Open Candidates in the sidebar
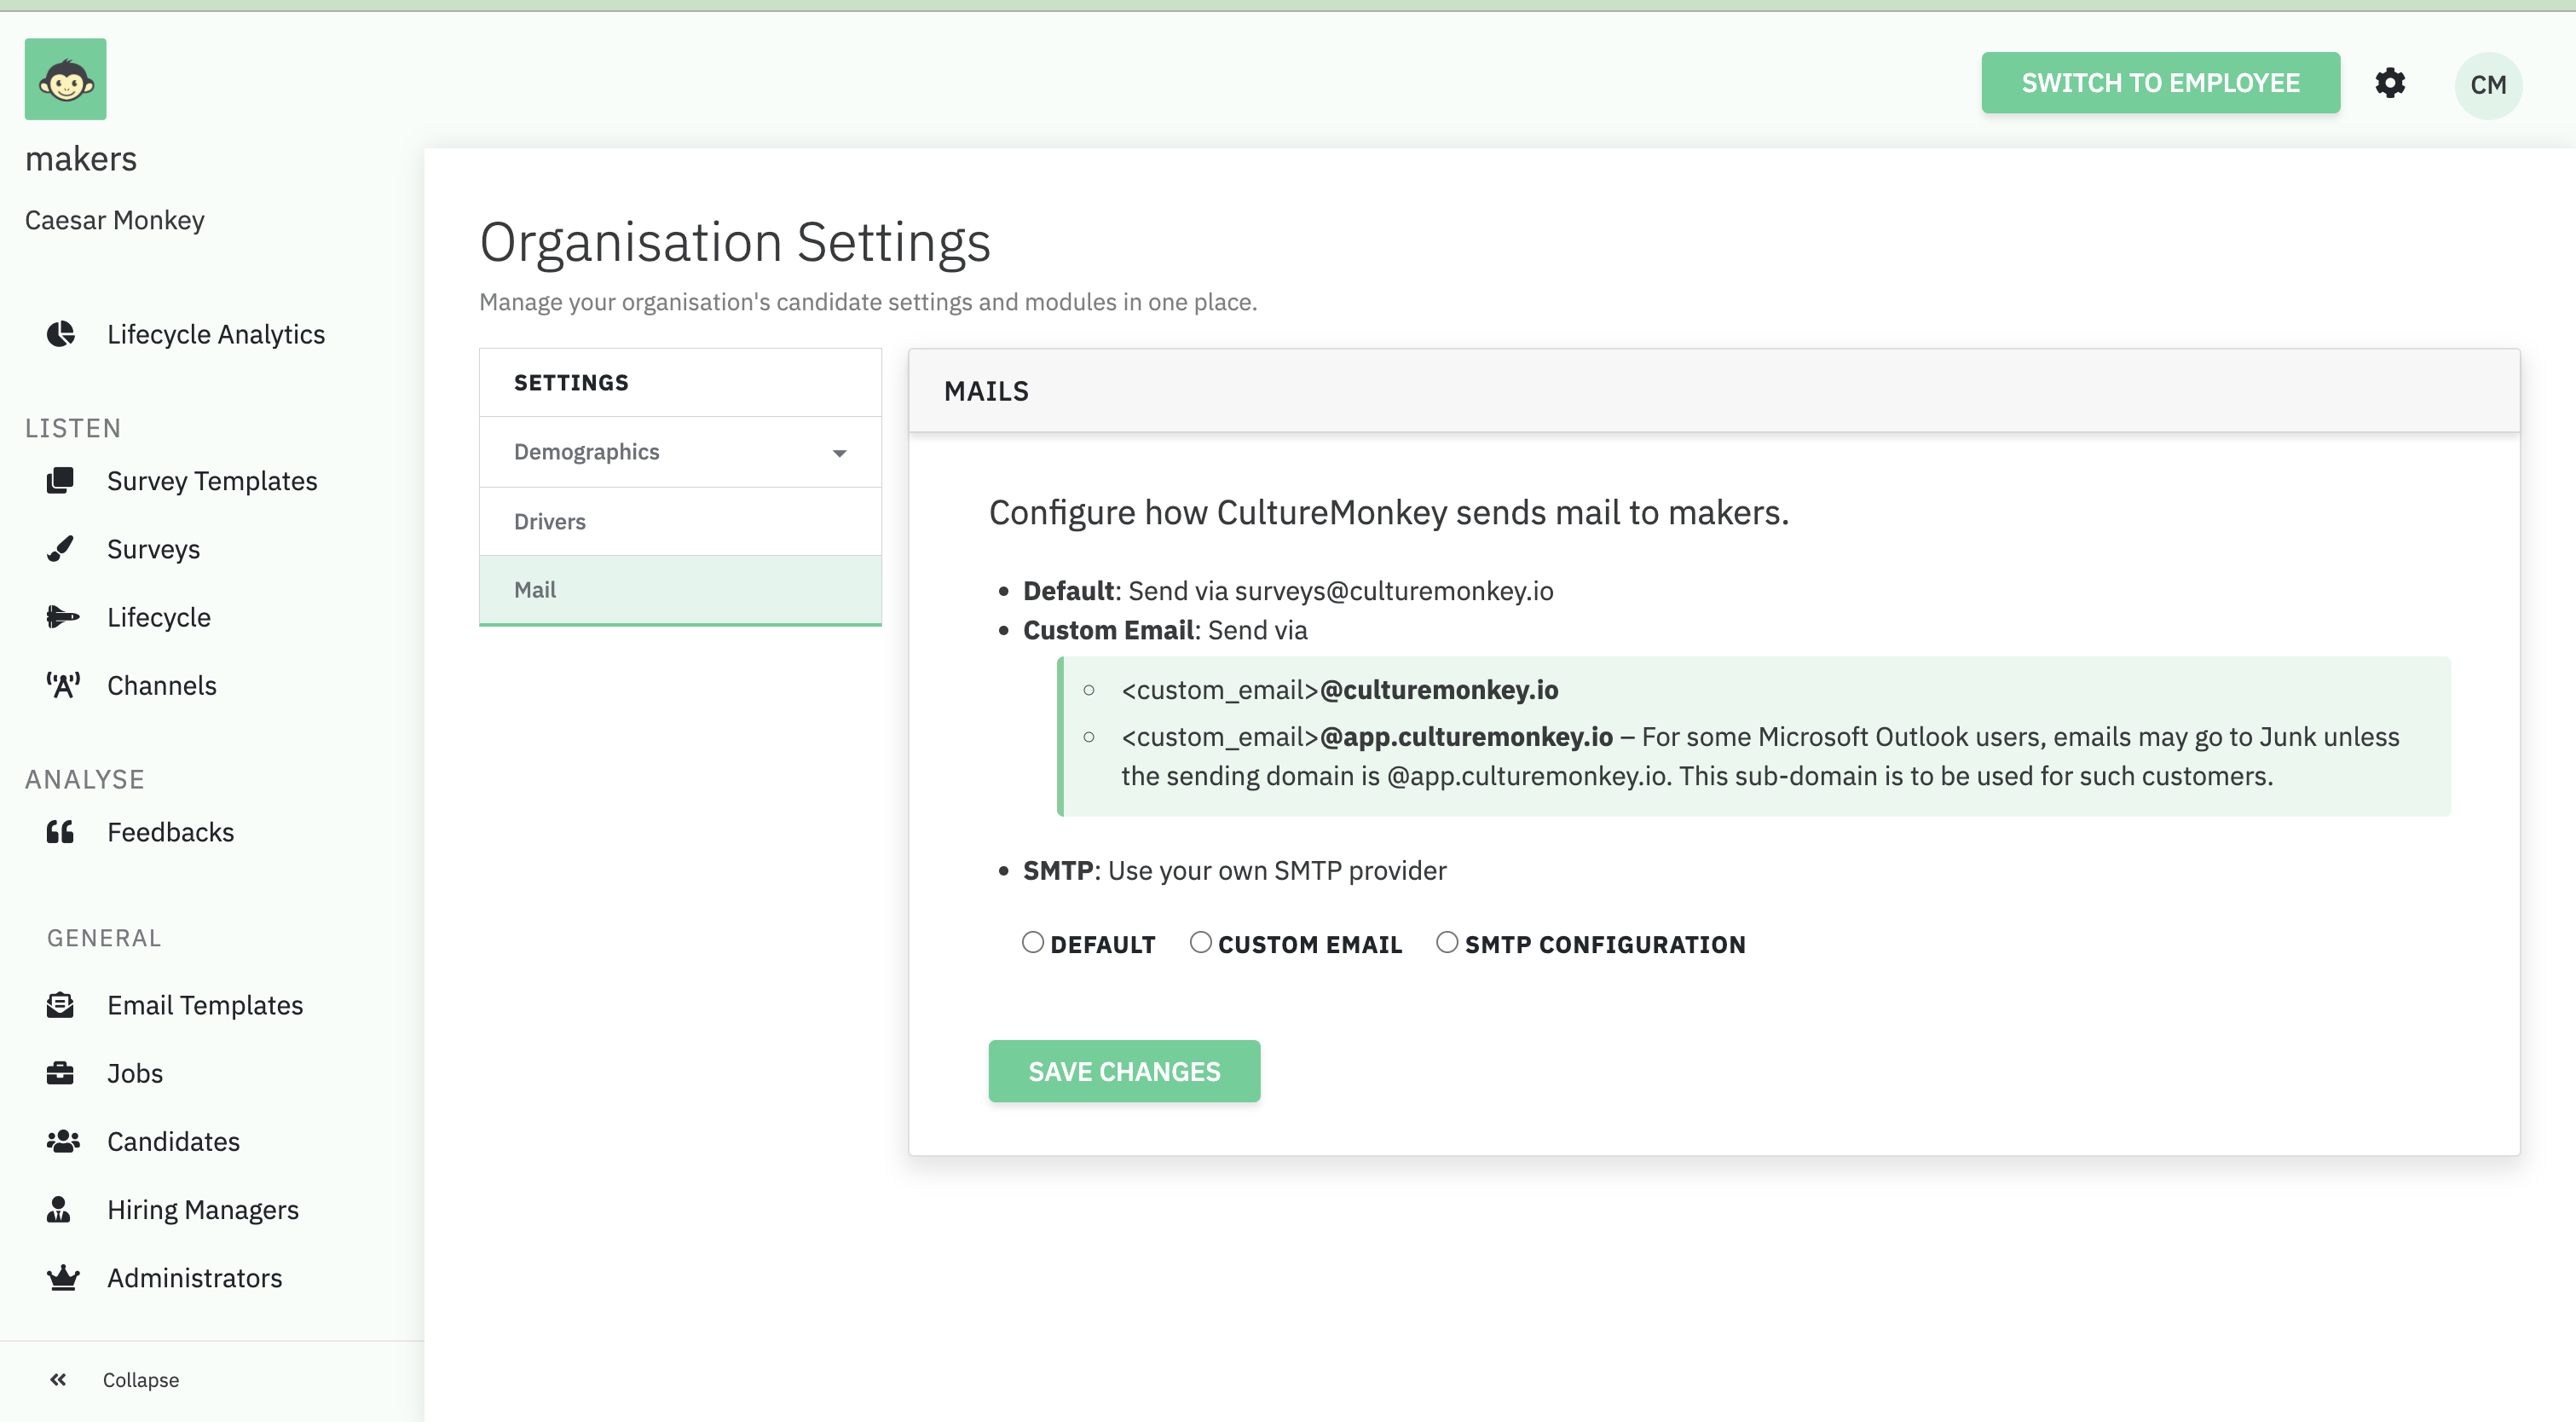This screenshot has width=2576, height=1422. [x=173, y=1141]
